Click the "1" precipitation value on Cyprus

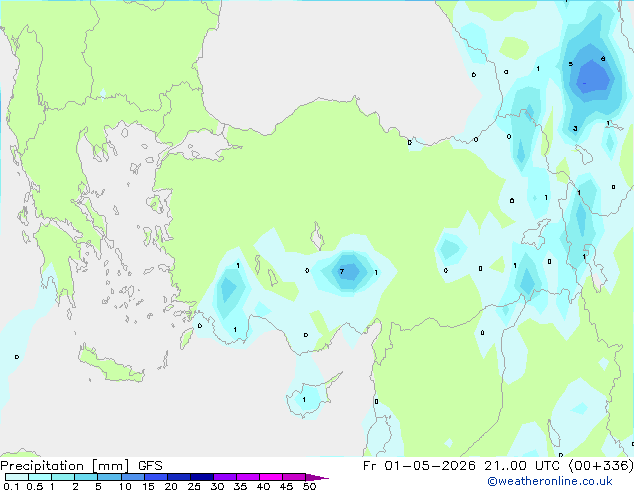tap(304, 400)
